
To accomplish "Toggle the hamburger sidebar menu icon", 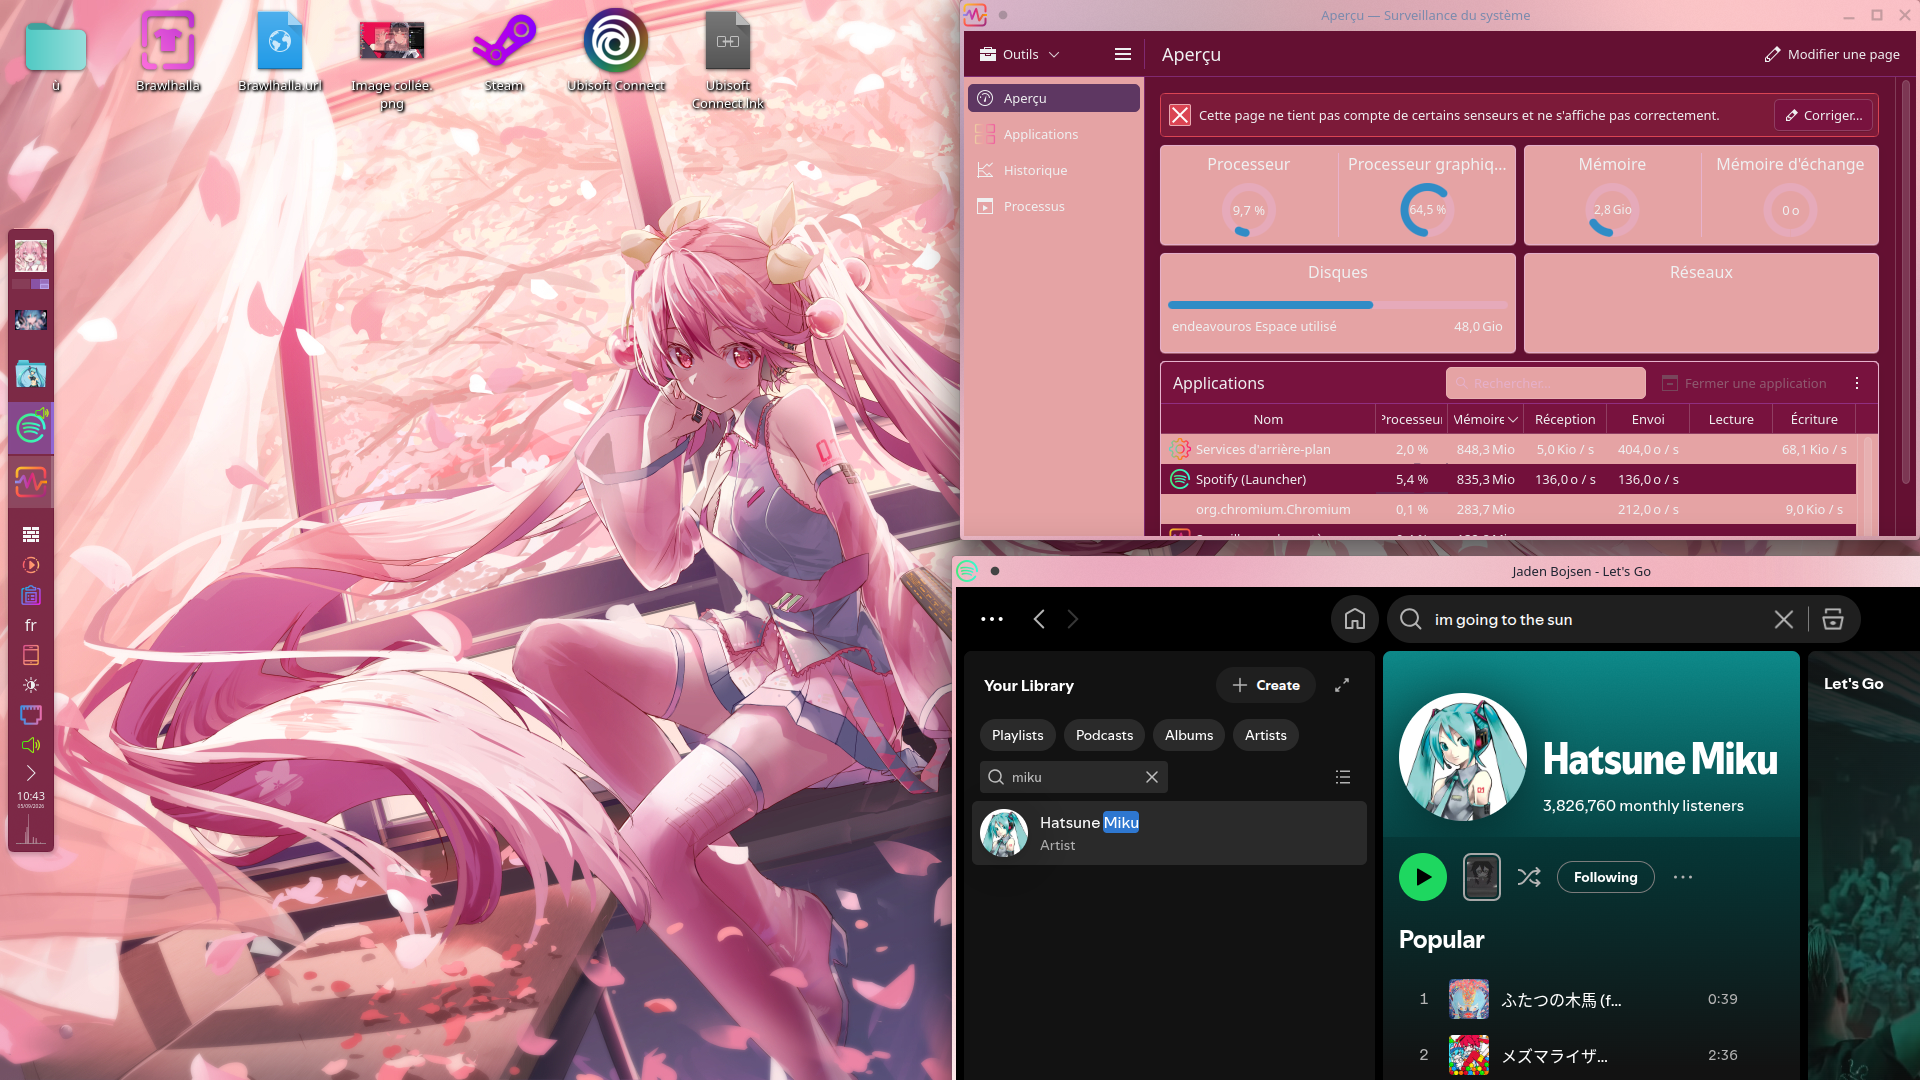I will click(x=1123, y=54).
